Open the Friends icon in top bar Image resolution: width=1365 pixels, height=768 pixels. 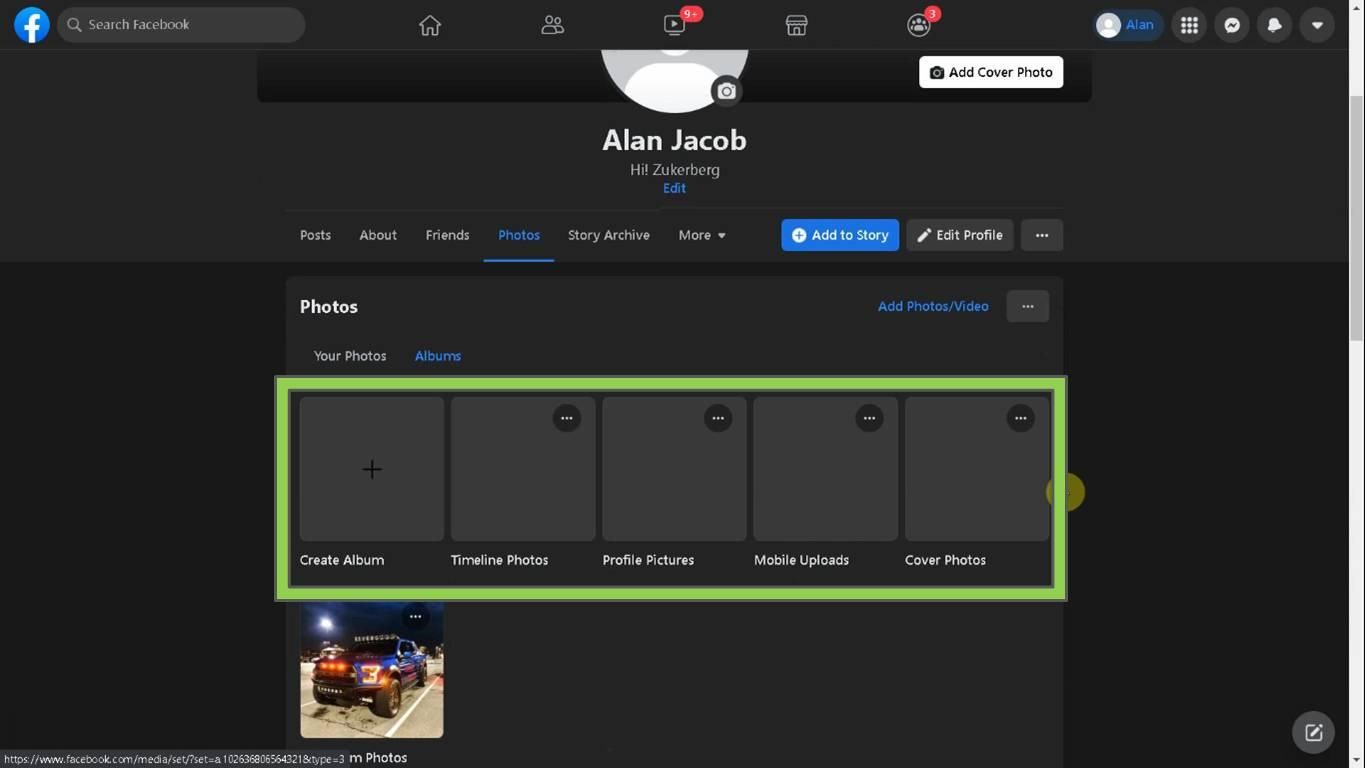click(x=552, y=25)
